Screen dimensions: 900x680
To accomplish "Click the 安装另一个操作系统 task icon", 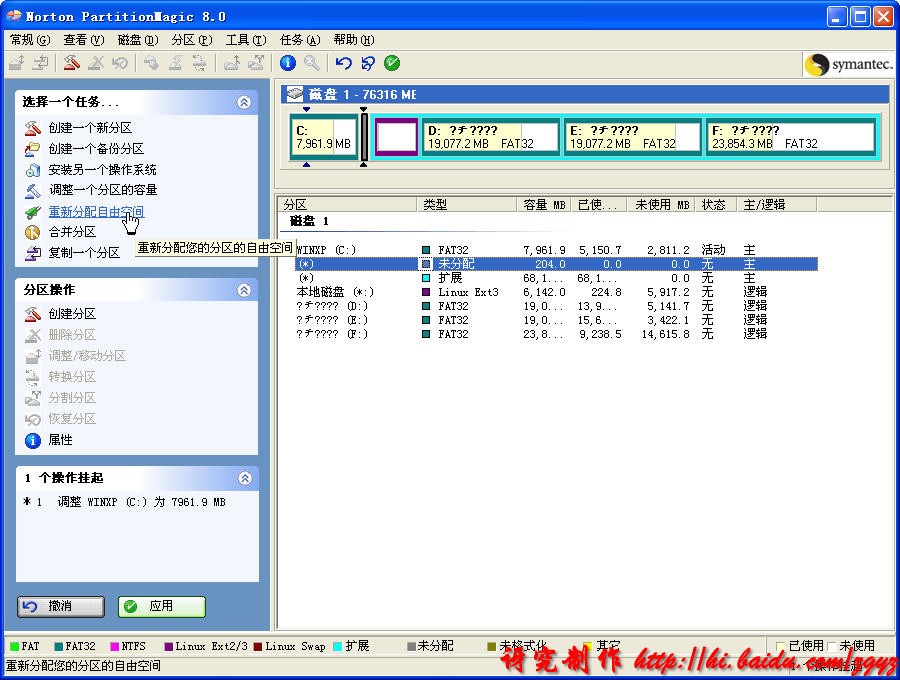I will [33, 170].
